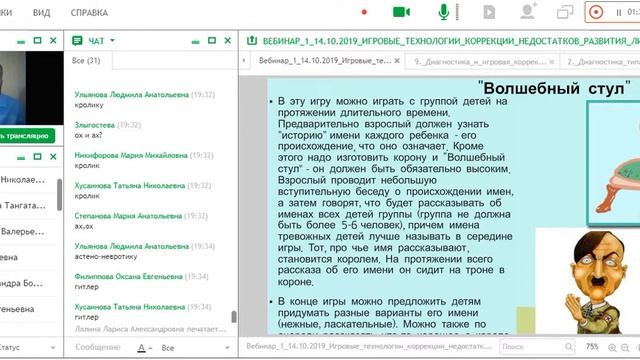Click the Сообщение message input field
Screen dimensions: 640x360
98,347
